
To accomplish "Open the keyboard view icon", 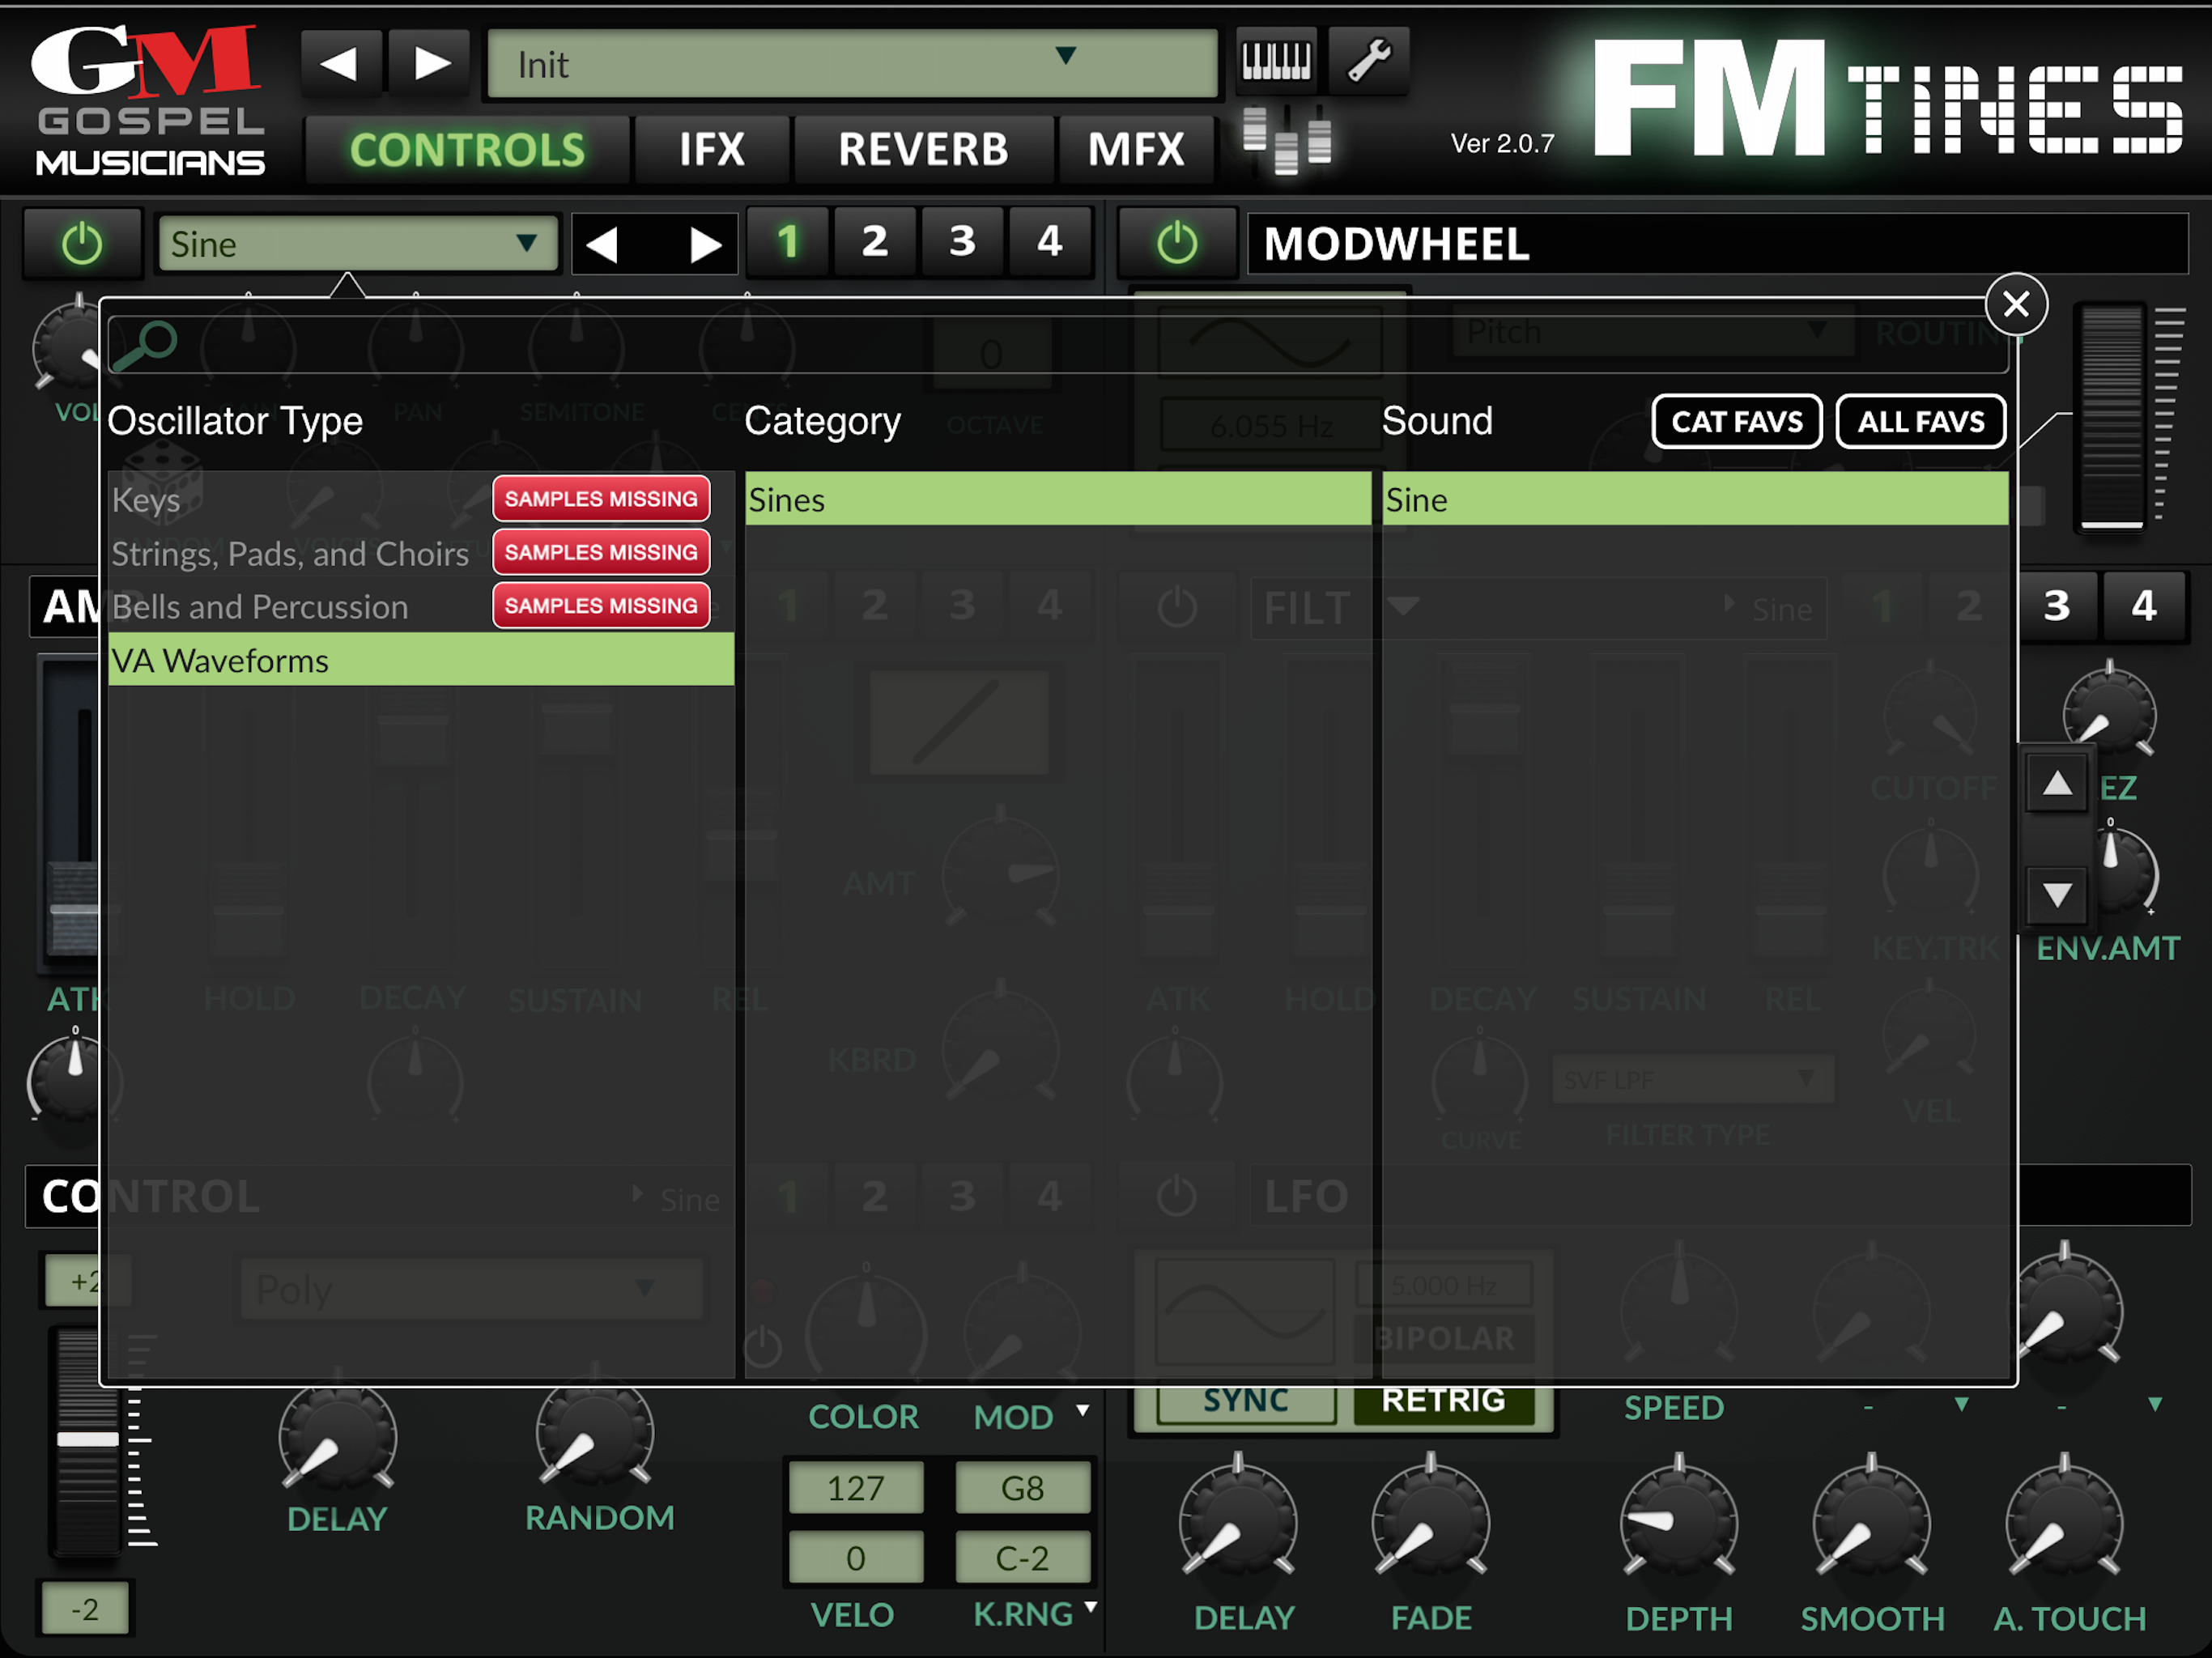I will tap(1275, 60).
